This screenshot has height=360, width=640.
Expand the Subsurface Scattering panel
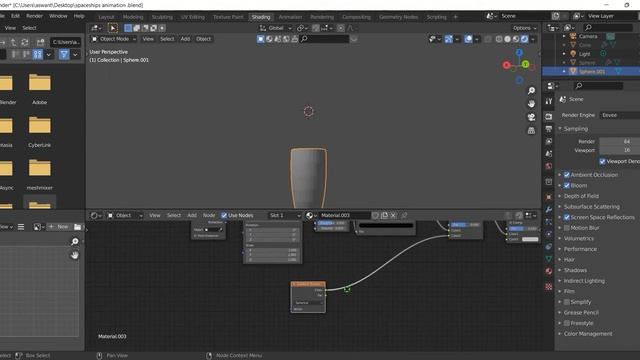click(x=591, y=207)
